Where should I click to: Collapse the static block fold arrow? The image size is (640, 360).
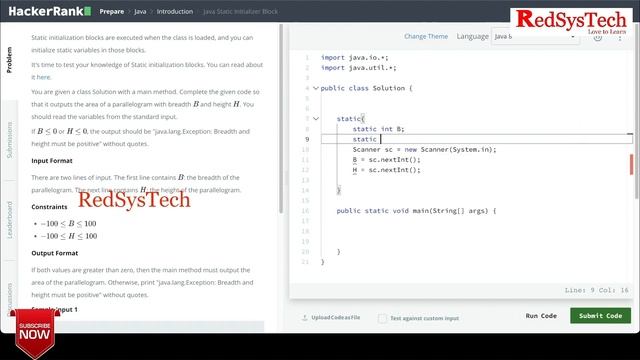pyautogui.click(x=316, y=118)
